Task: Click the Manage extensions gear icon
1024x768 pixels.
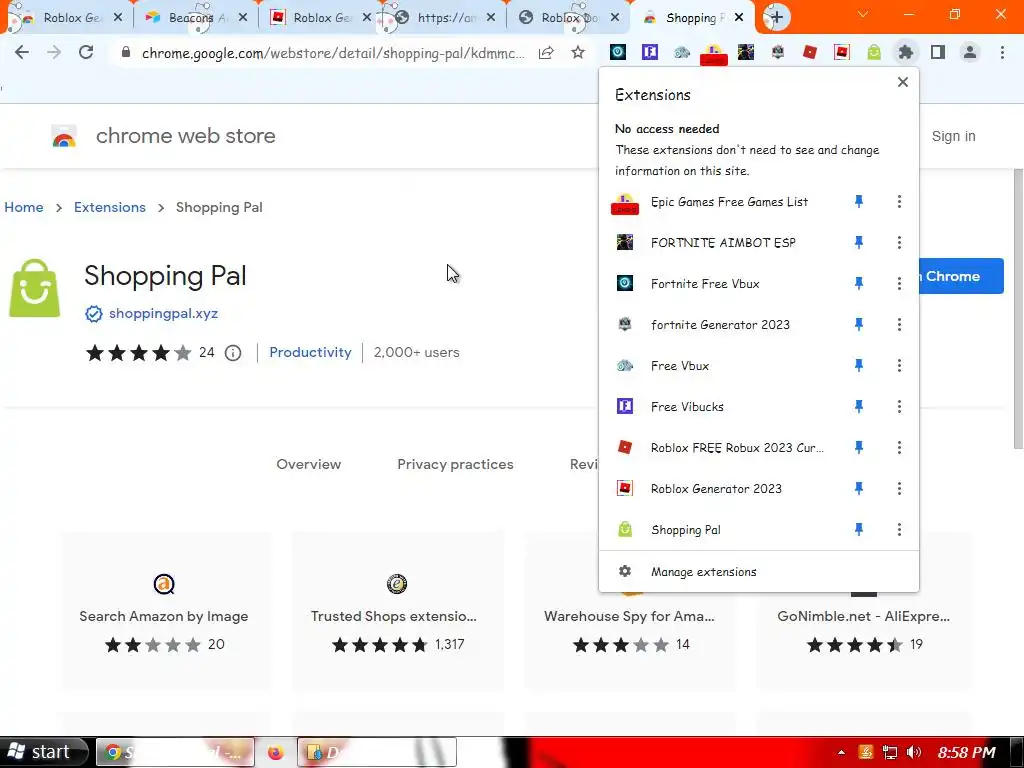Action: pyautogui.click(x=625, y=571)
